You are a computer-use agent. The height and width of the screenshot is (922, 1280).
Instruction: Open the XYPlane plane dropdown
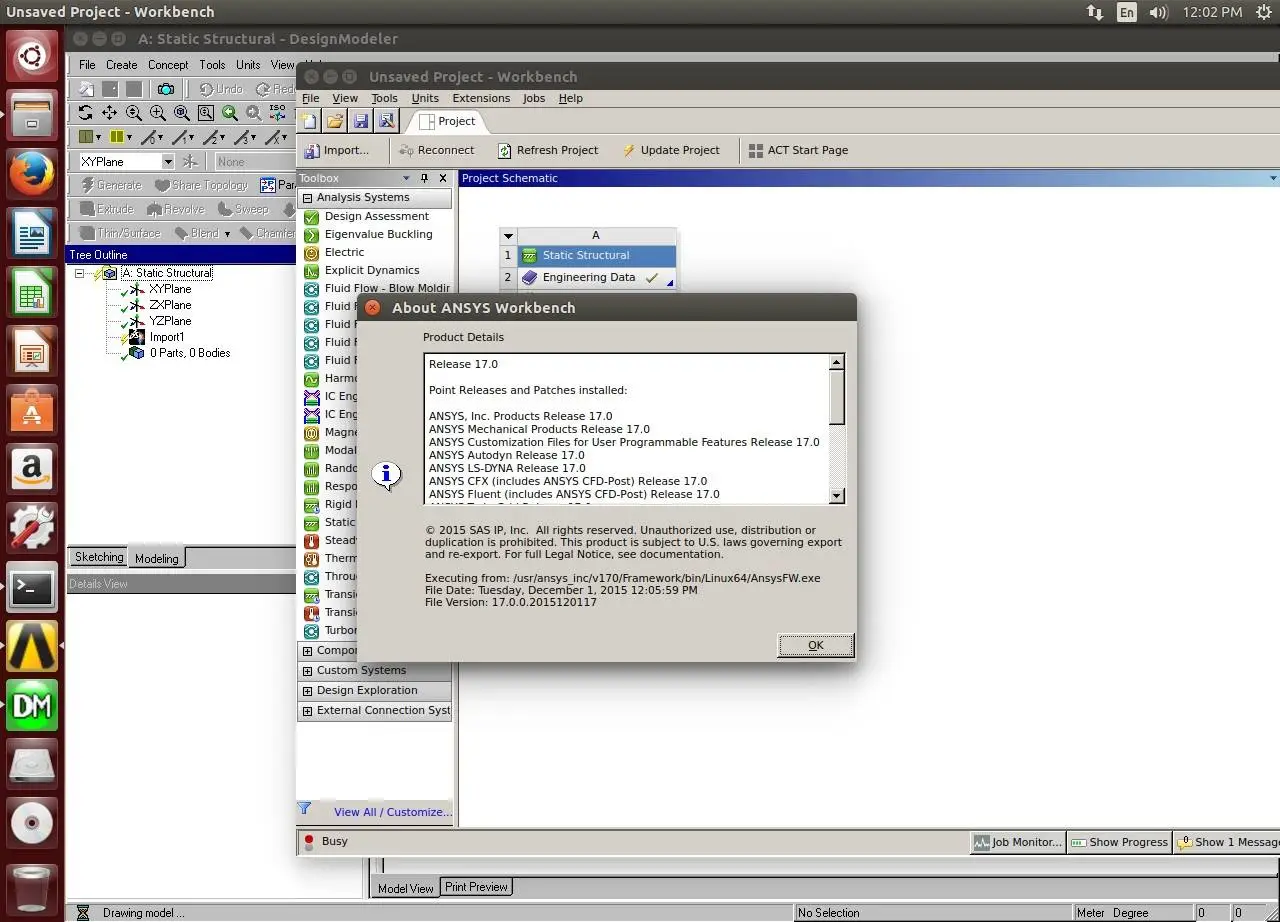point(167,161)
